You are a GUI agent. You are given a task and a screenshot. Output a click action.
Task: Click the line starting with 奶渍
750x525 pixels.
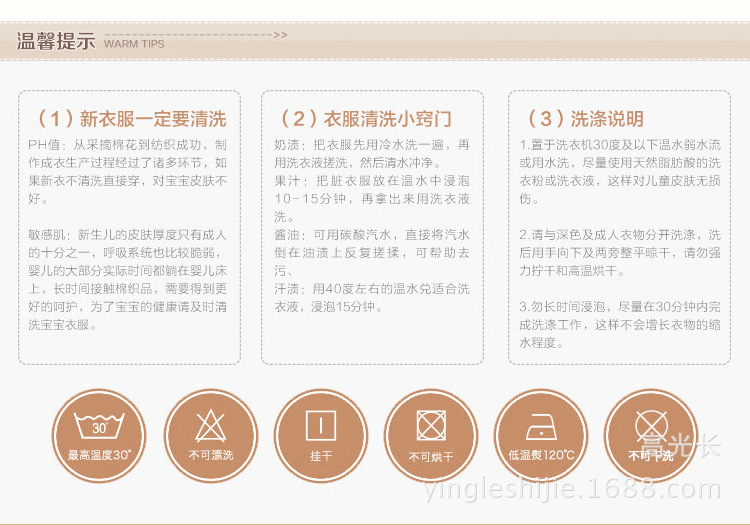coord(372,145)
